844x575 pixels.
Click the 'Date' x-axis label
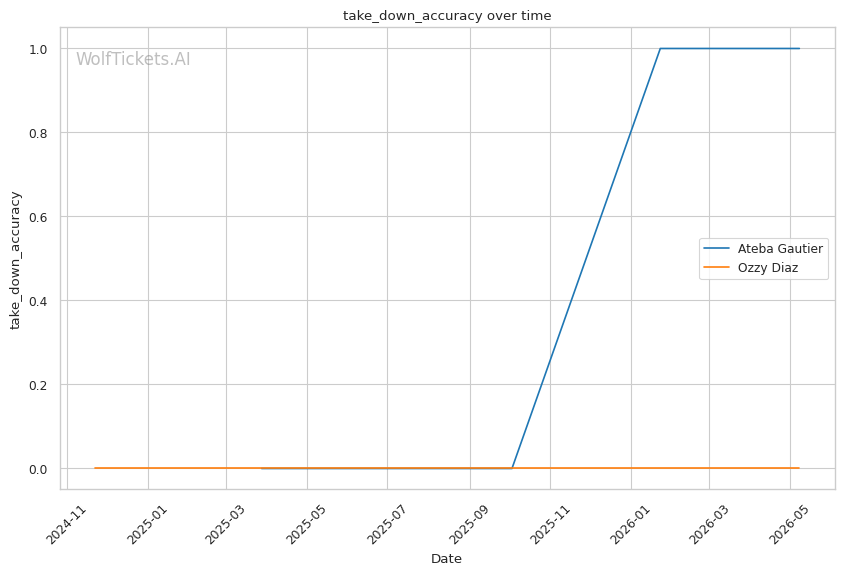pos(446,559)
